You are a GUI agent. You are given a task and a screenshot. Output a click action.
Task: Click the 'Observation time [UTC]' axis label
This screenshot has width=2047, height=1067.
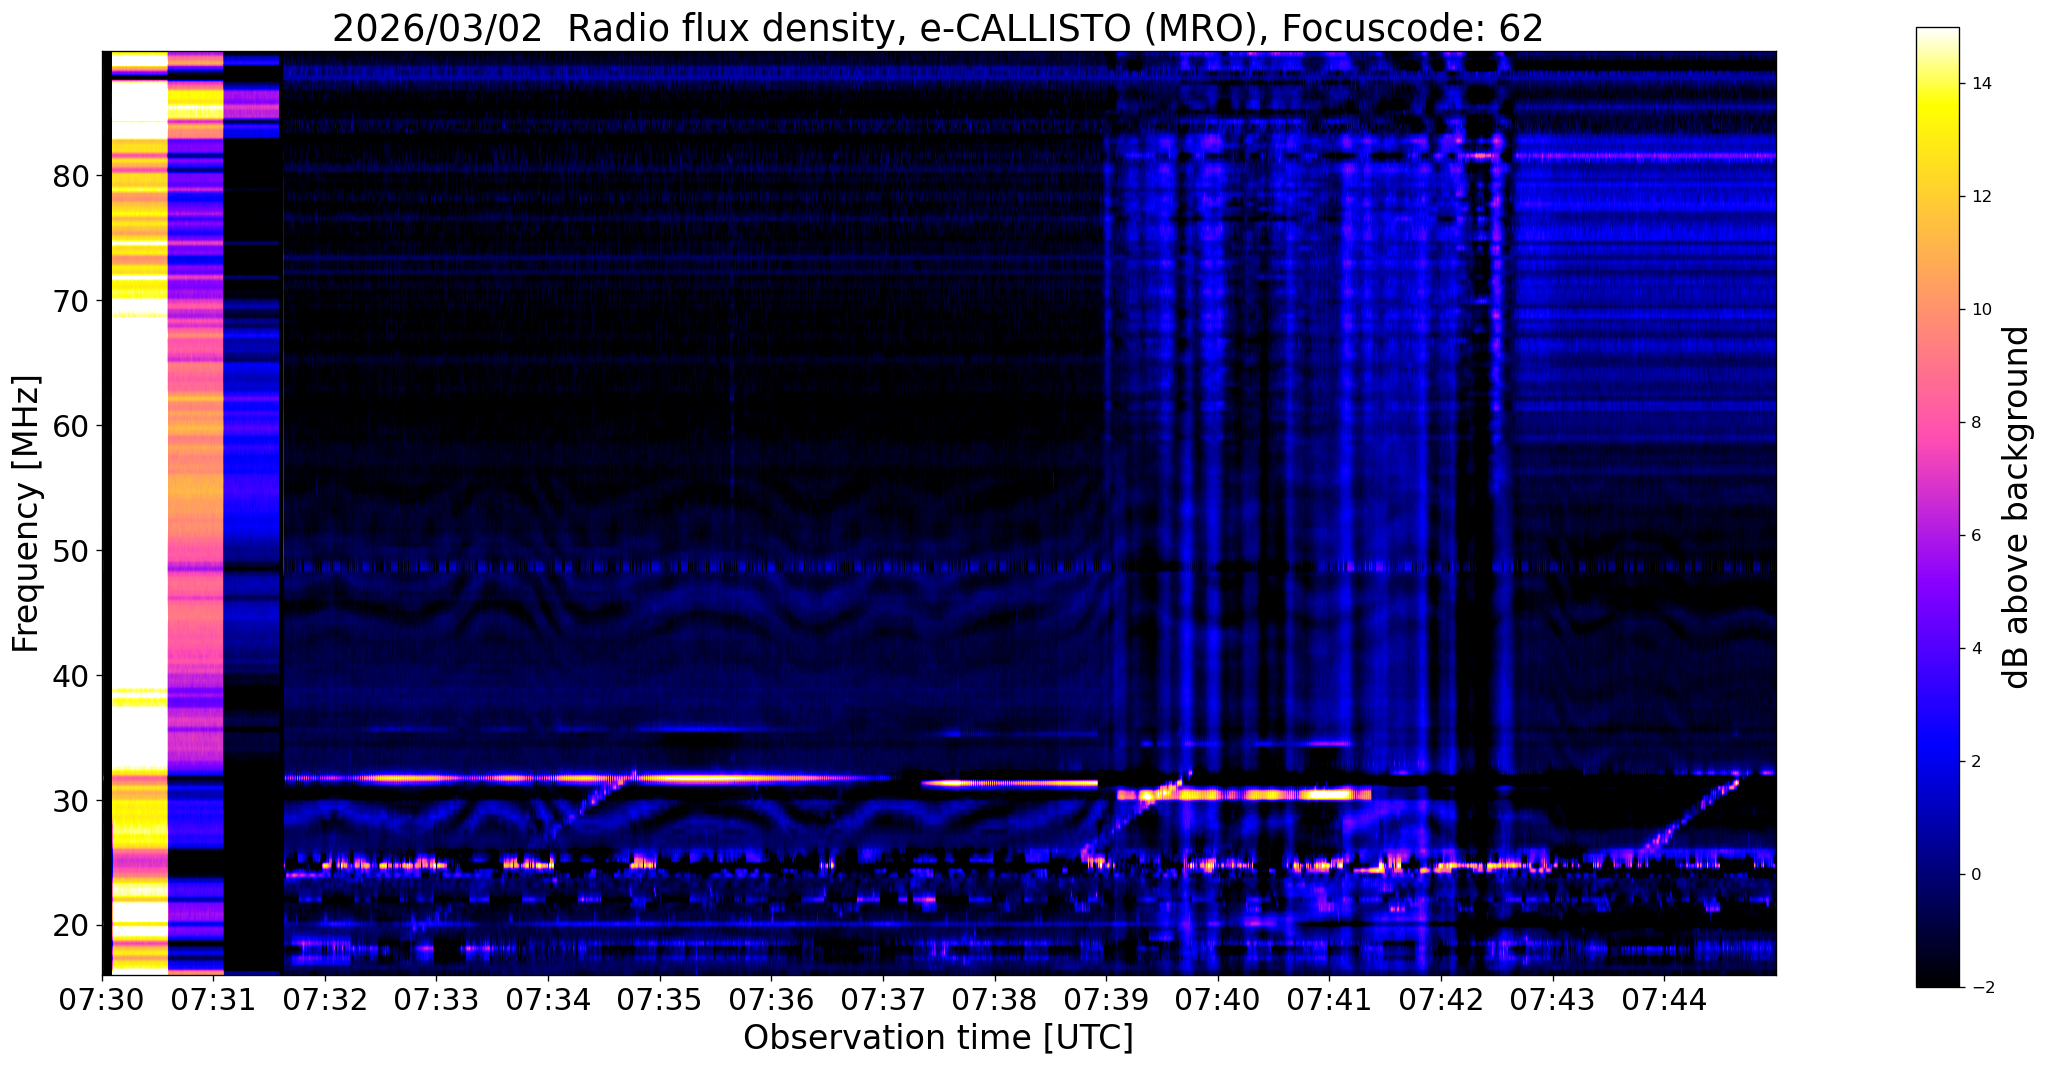938,1038
